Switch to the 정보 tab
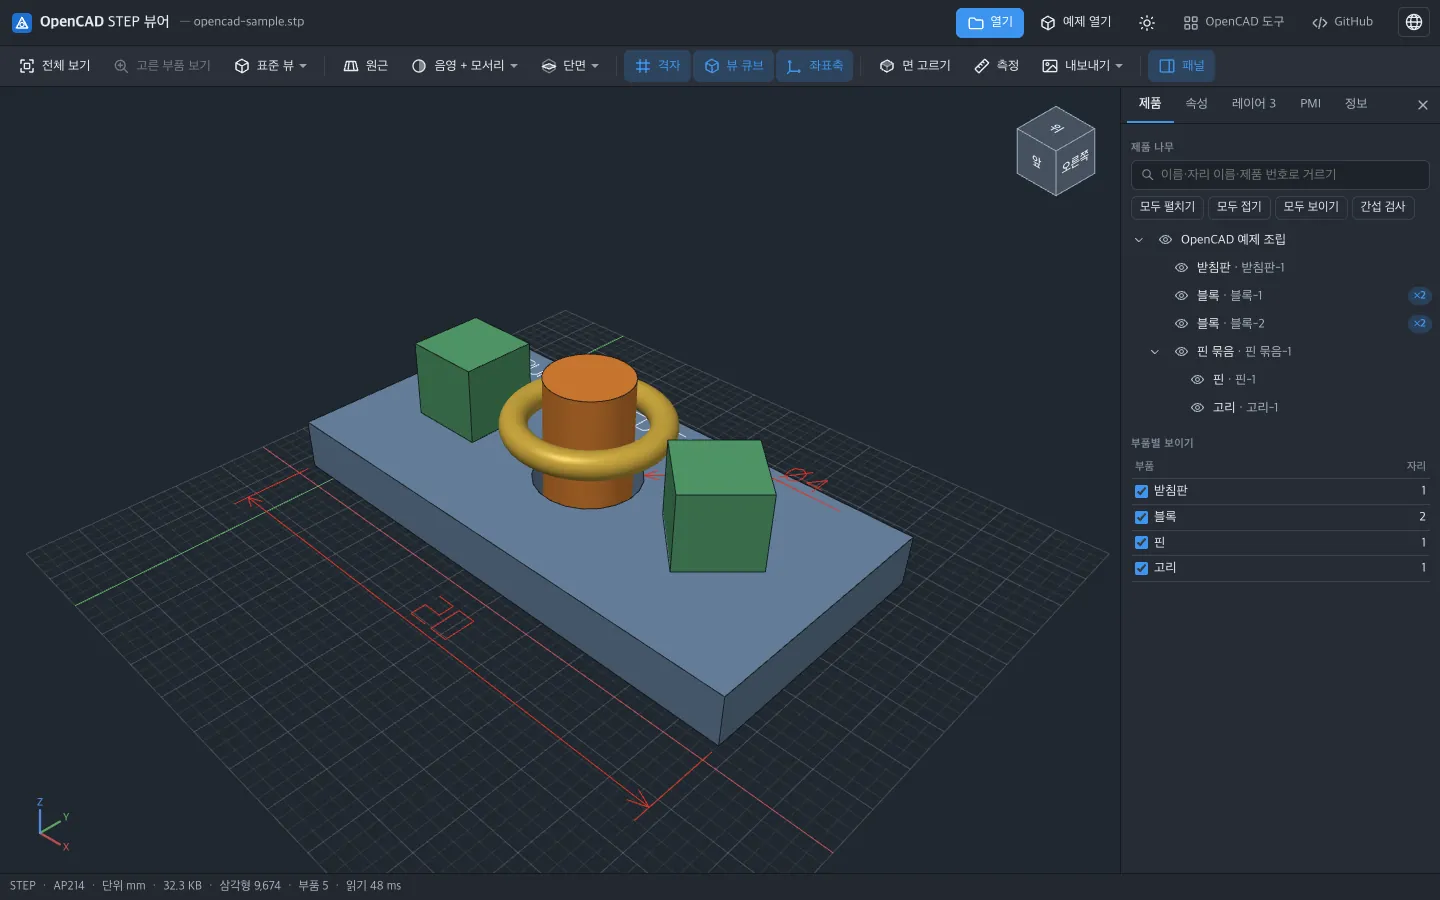1440x900 pixels. [1355, 104]
